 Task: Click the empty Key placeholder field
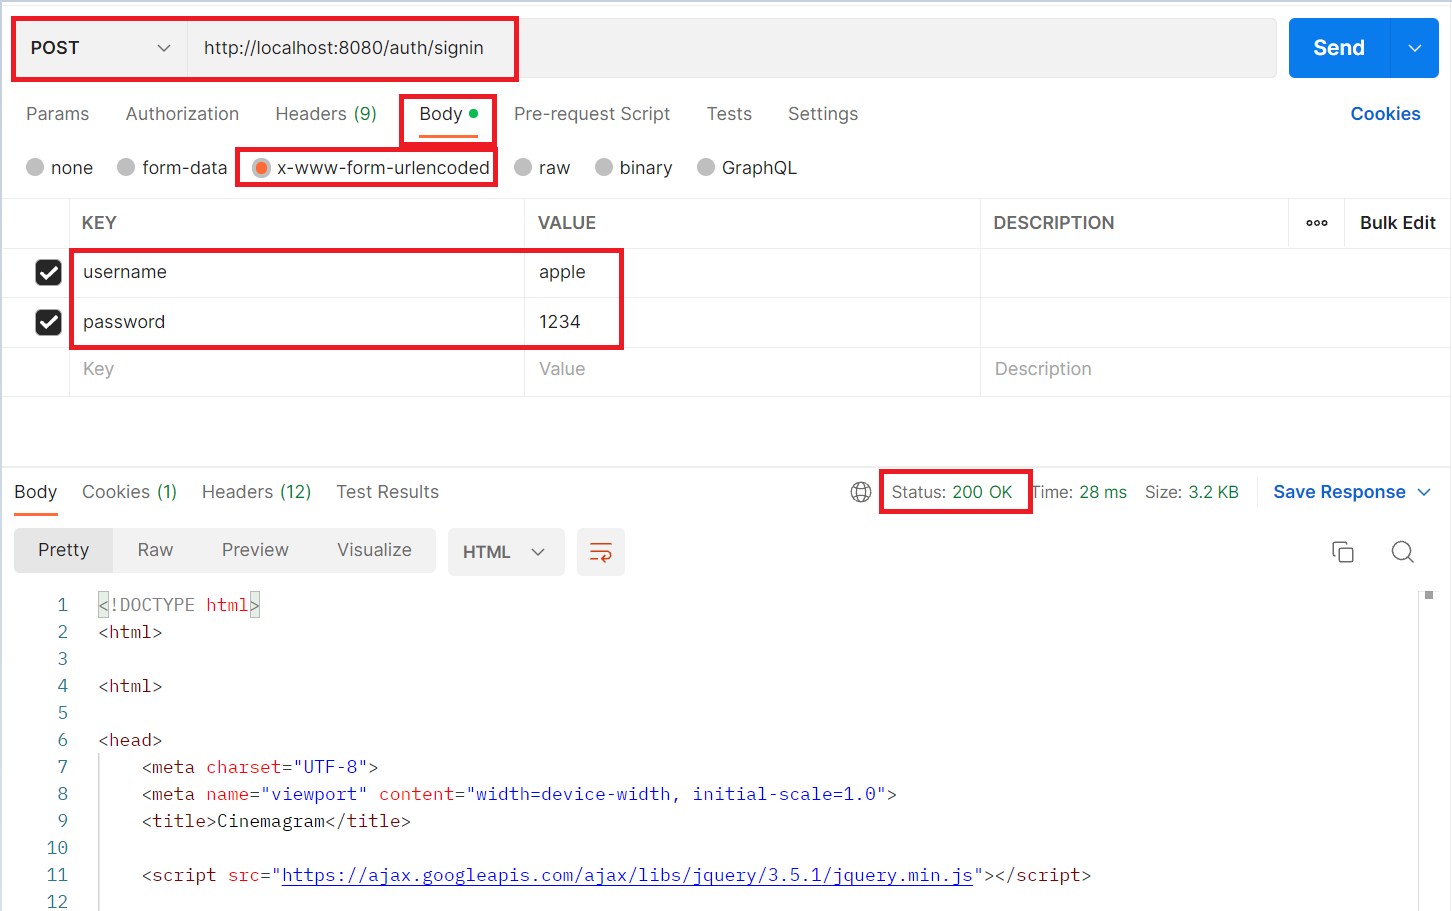[297, 369]
